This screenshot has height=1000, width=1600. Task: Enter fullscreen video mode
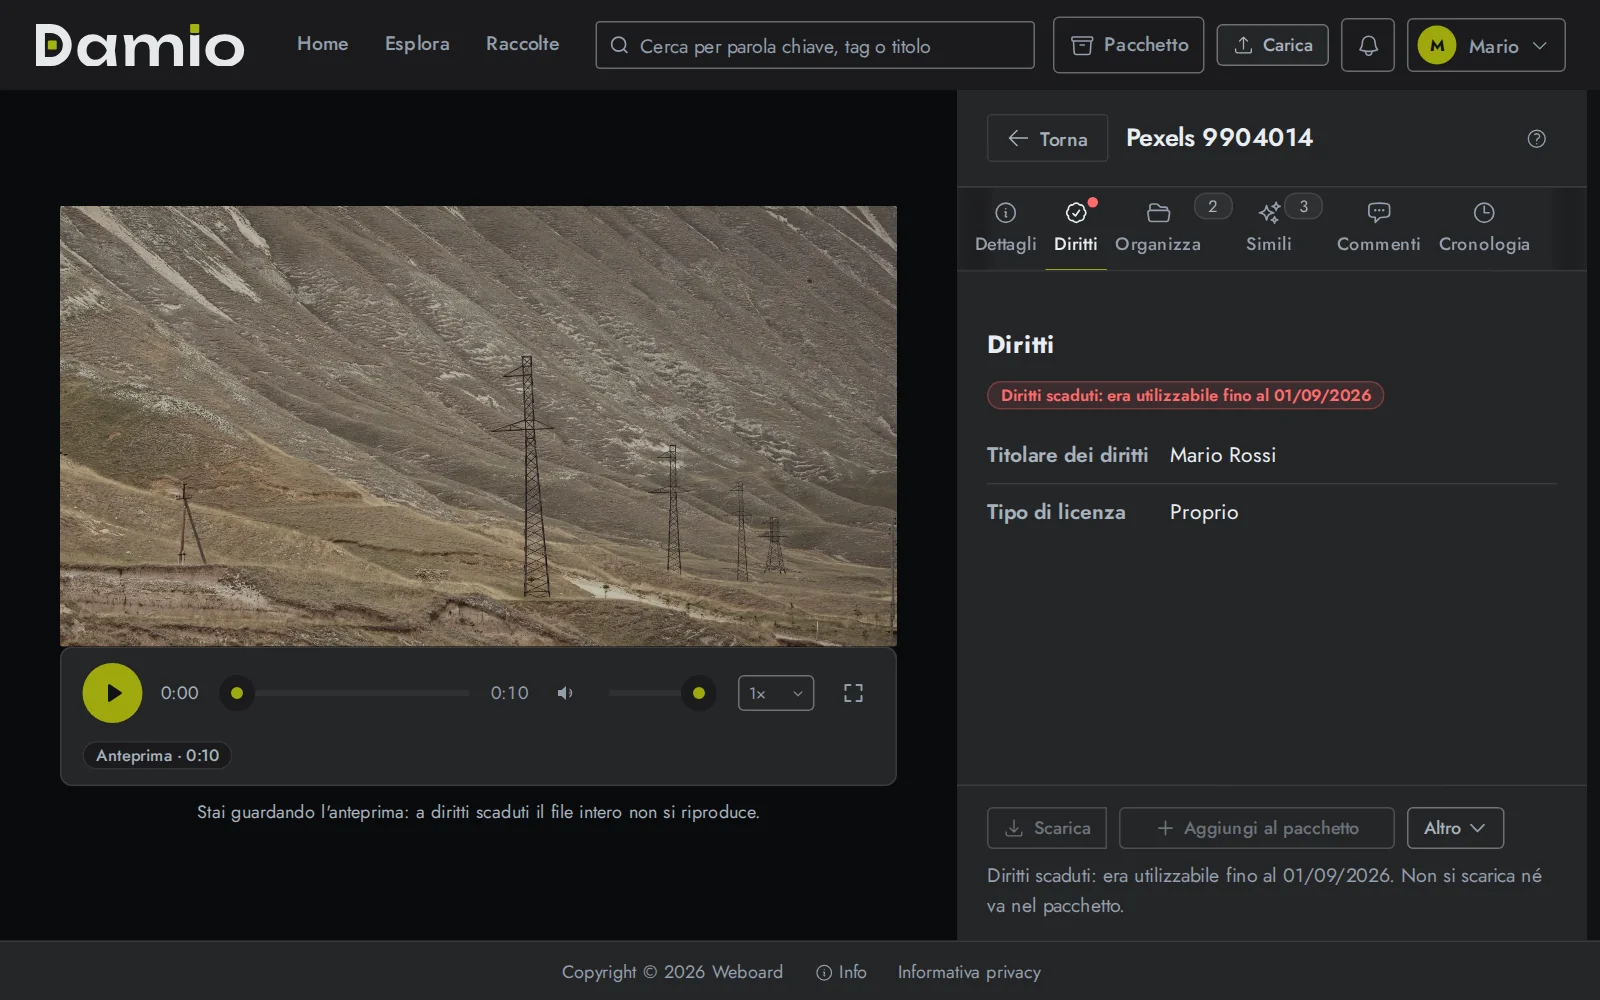853,693
